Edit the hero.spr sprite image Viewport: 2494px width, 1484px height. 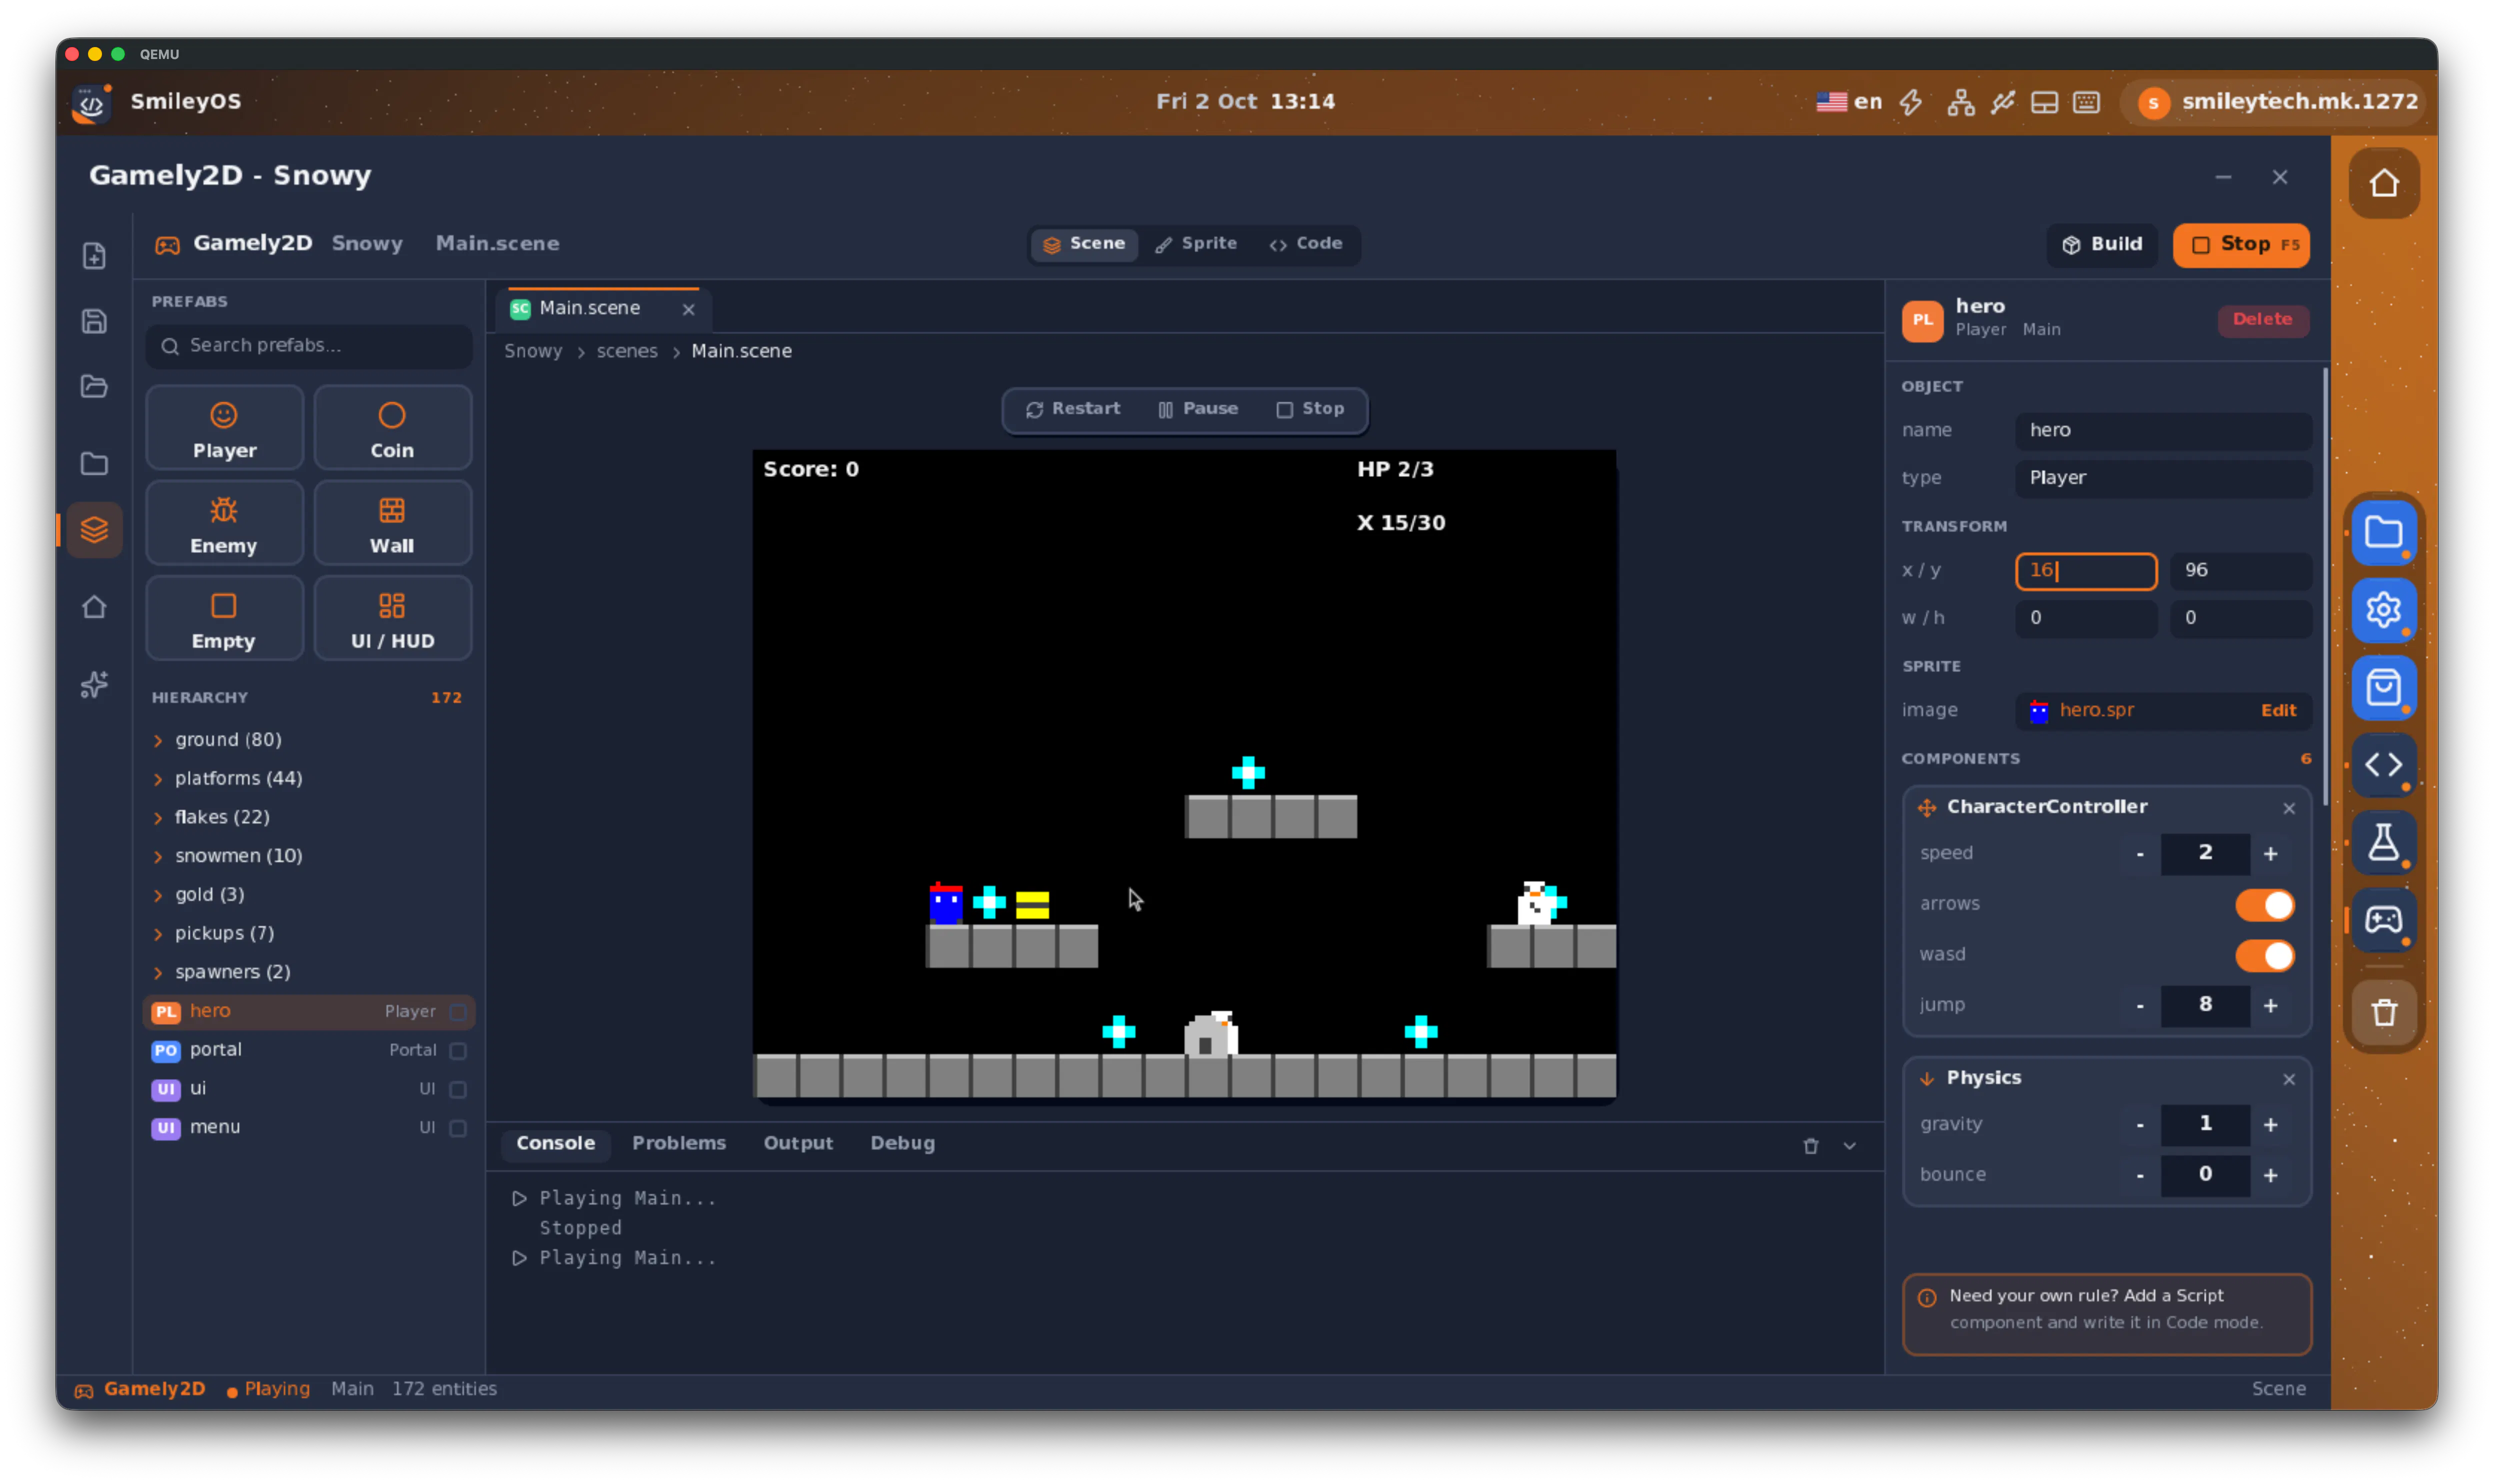click(2278, 711)
